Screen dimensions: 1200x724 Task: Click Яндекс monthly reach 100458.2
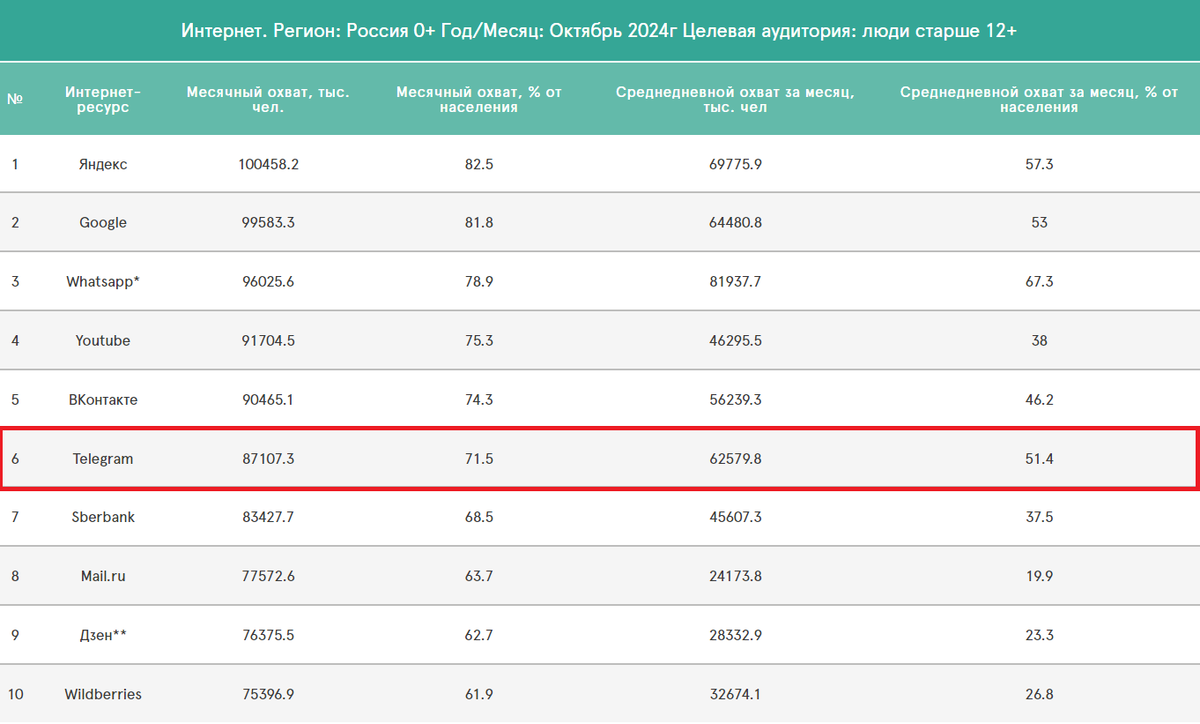268,164
